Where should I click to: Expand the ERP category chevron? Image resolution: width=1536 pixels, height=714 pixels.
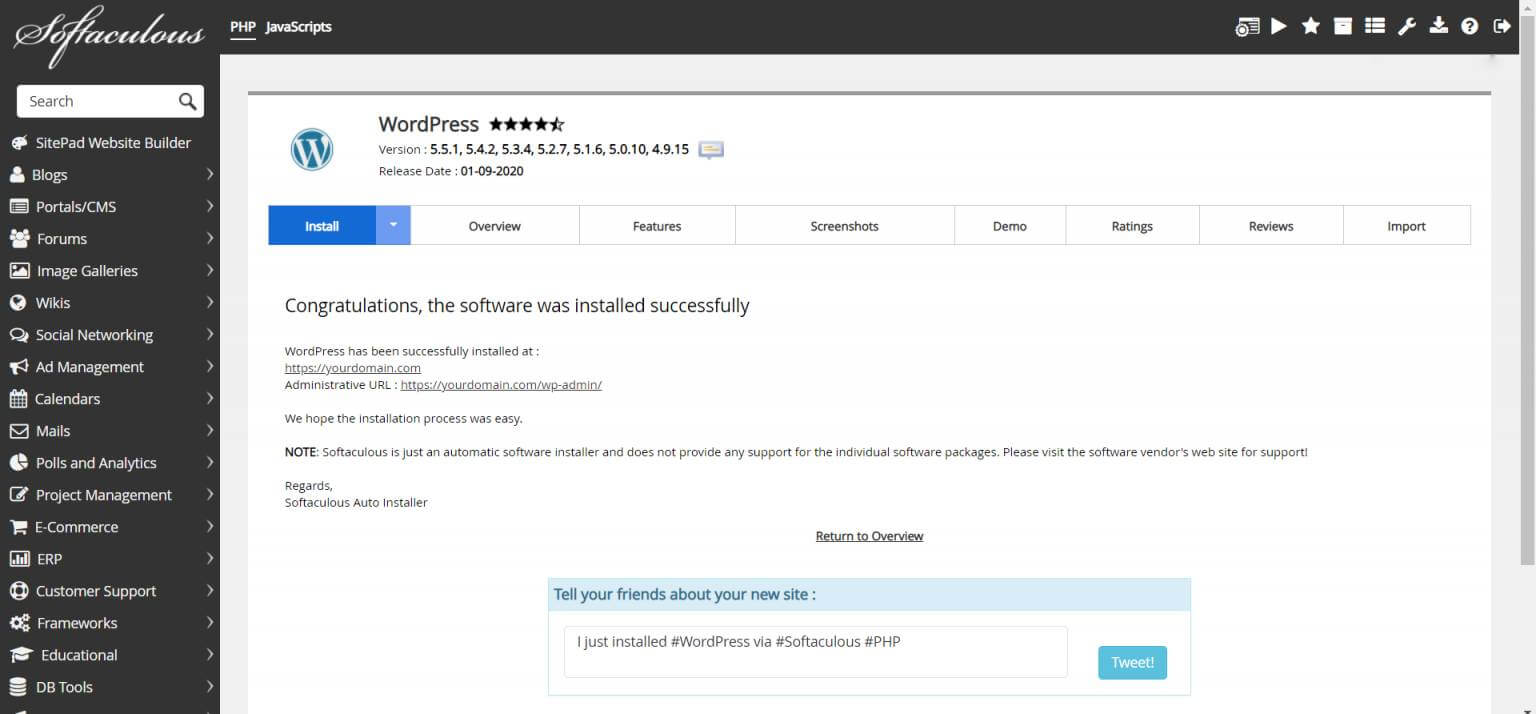pos(210,558)
